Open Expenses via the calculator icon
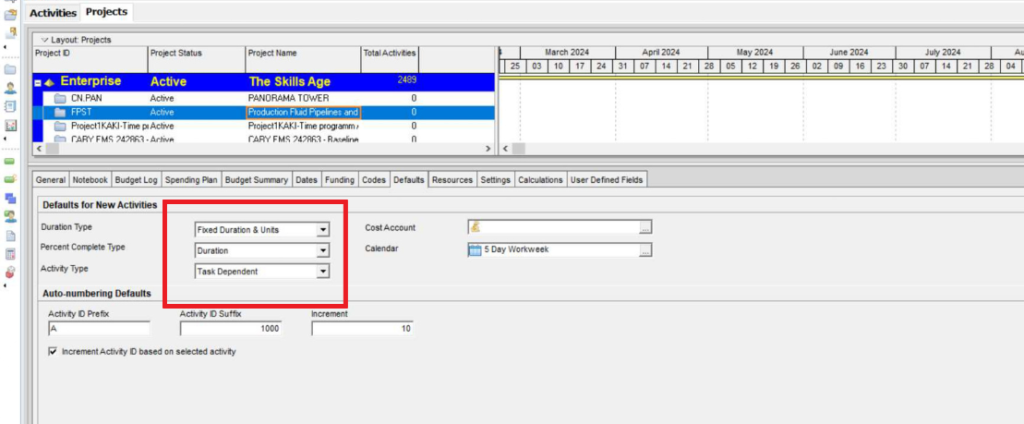This screenshot has width=1024, height=424. 10,254
